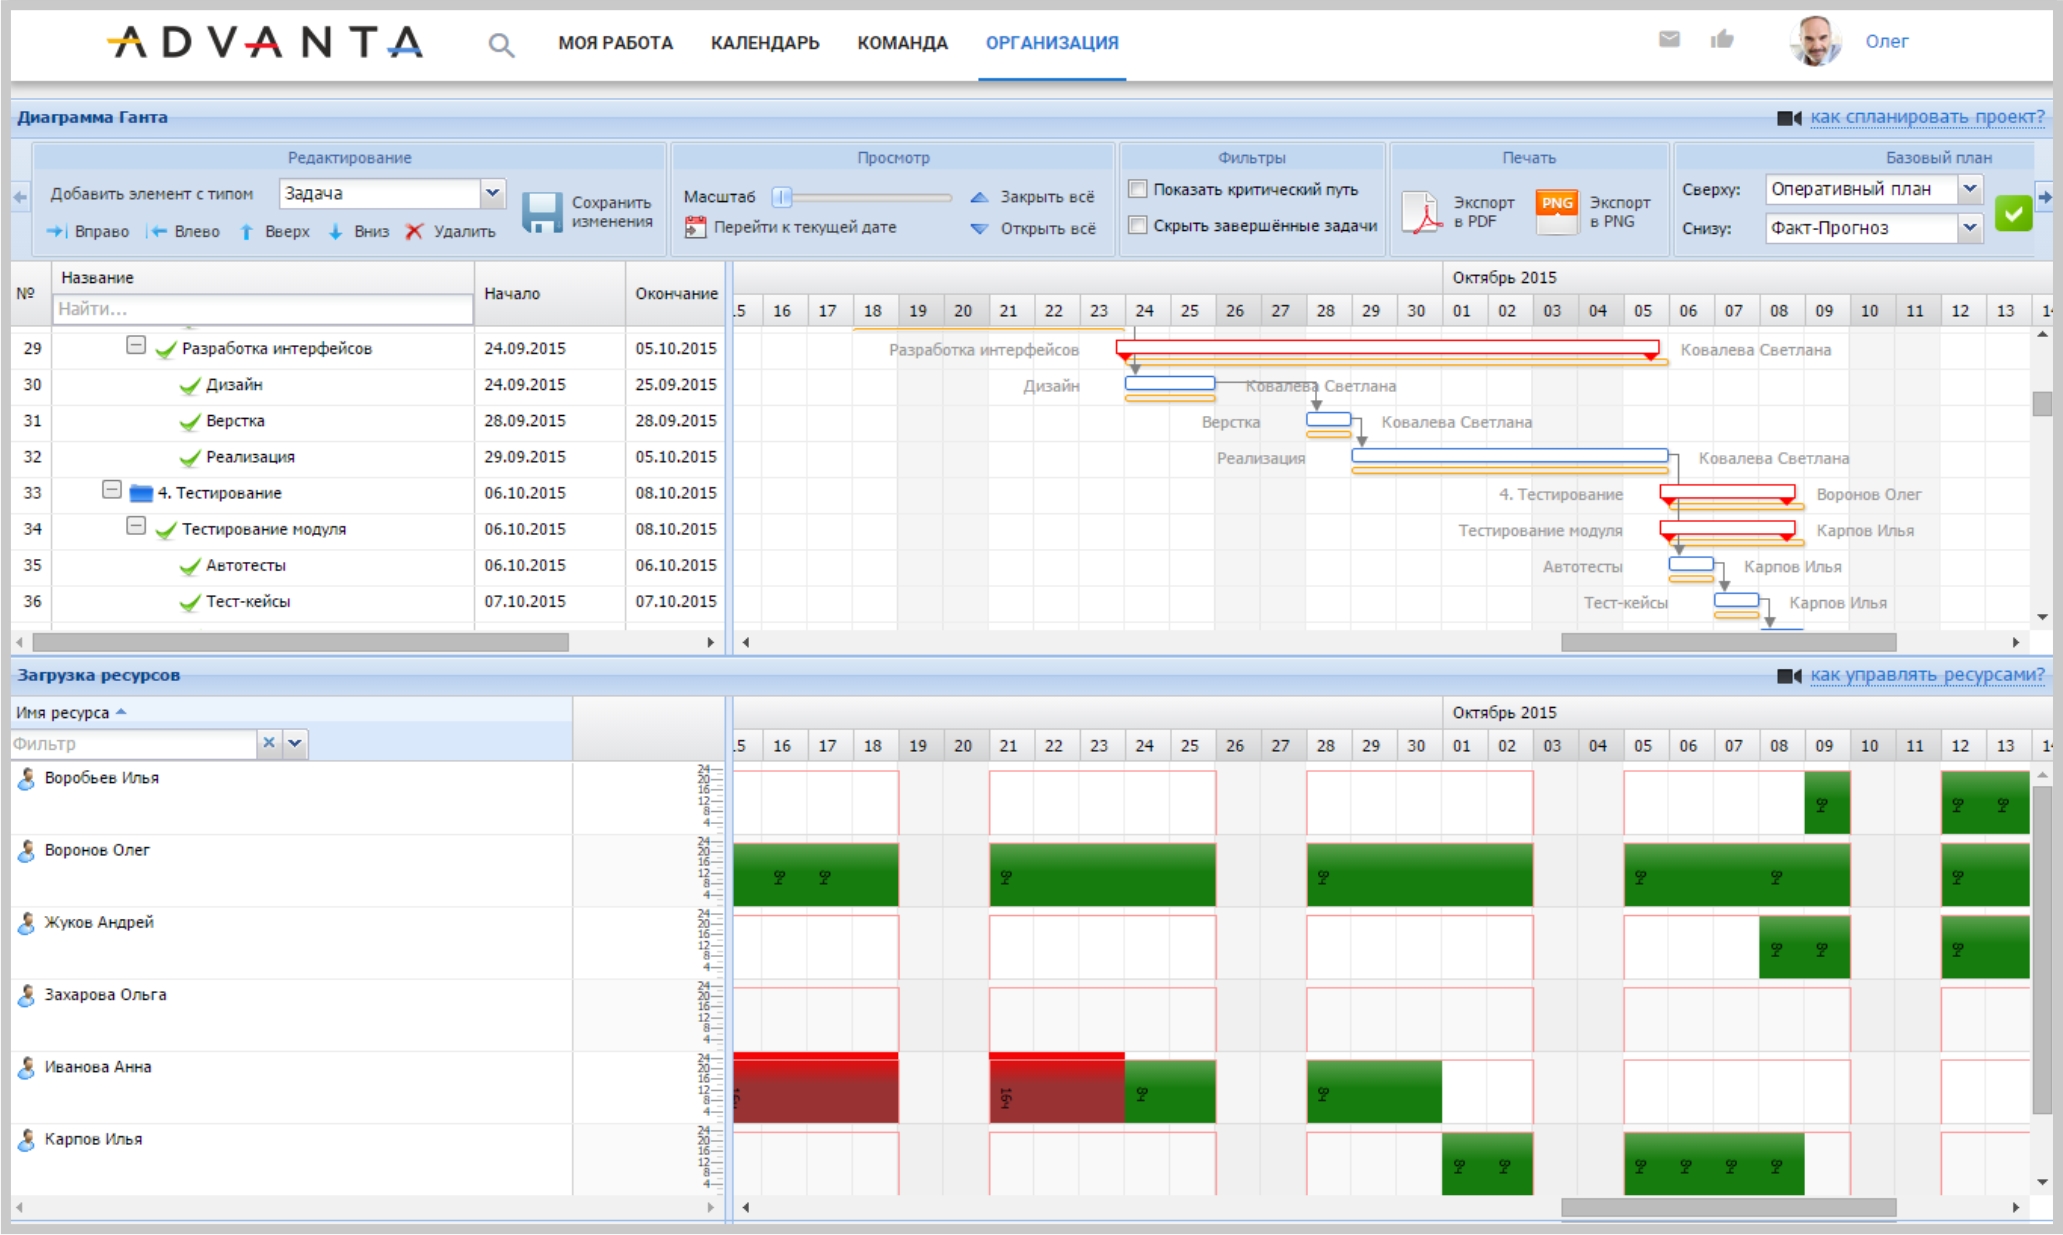
Task: Enable Показать критический путь checkbox
Action: [x=1137, y=189]
